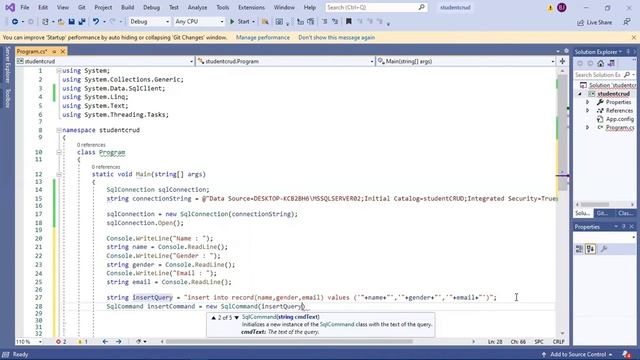Click the navigate forward arrow in editor status

pyautogui.click(x=118, y=342)
